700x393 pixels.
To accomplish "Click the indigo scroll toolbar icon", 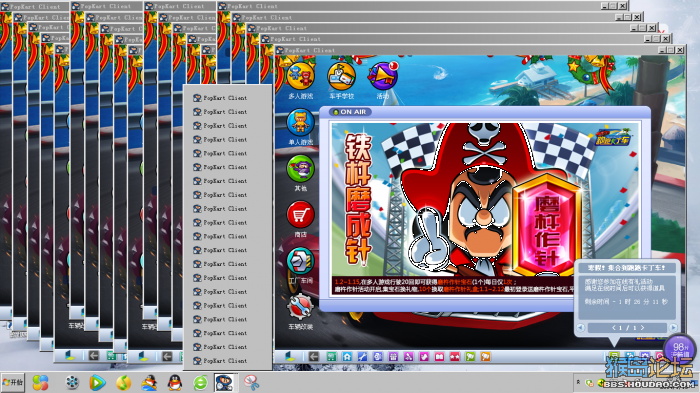I will click(378, 356).
